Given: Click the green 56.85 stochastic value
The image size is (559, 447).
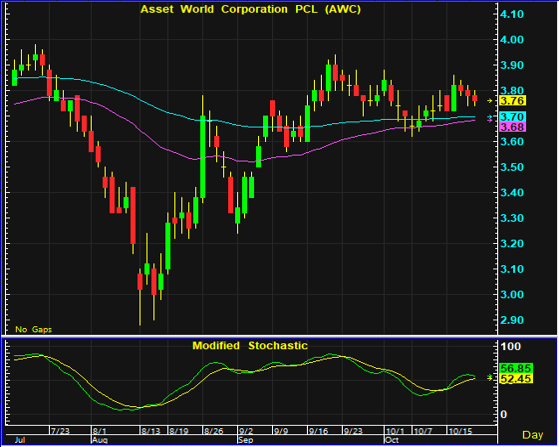Looking at the screenshot, I should click(516, 368).
